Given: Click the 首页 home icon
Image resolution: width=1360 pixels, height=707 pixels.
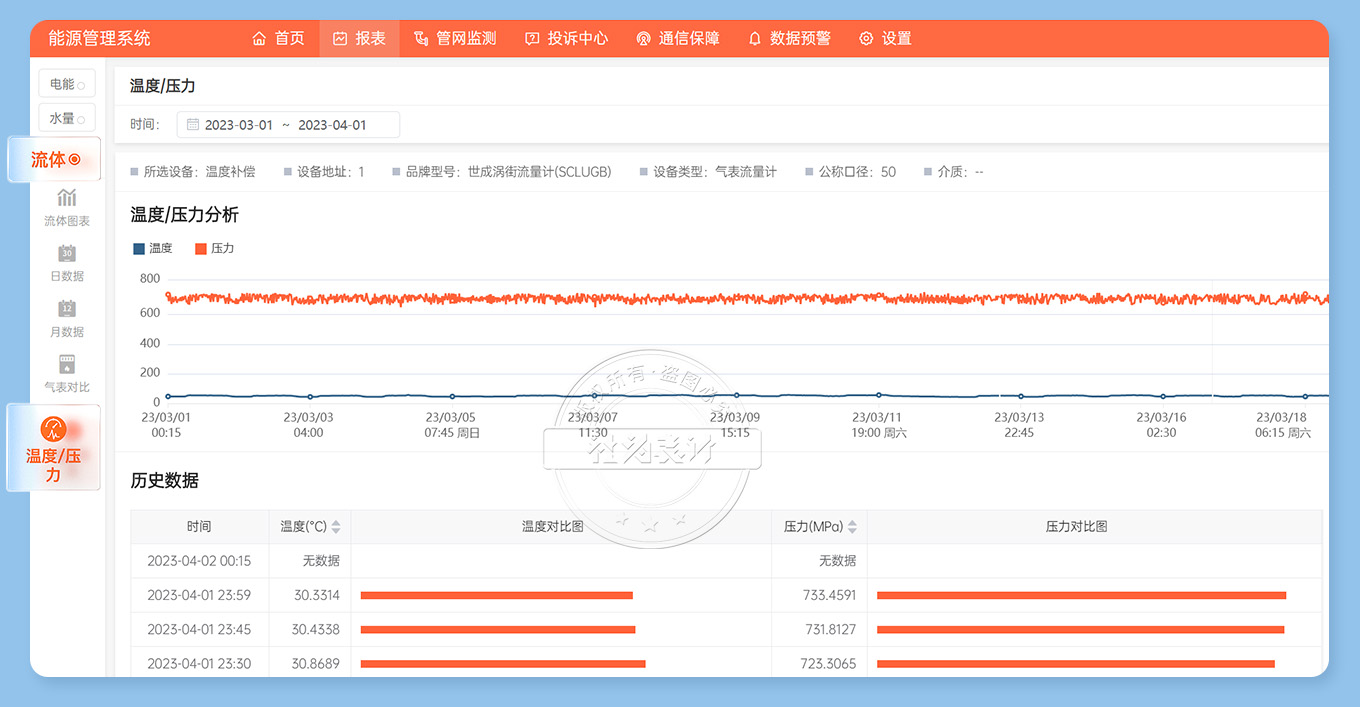Looking at the screenshot, I should (x=260, y=39).
